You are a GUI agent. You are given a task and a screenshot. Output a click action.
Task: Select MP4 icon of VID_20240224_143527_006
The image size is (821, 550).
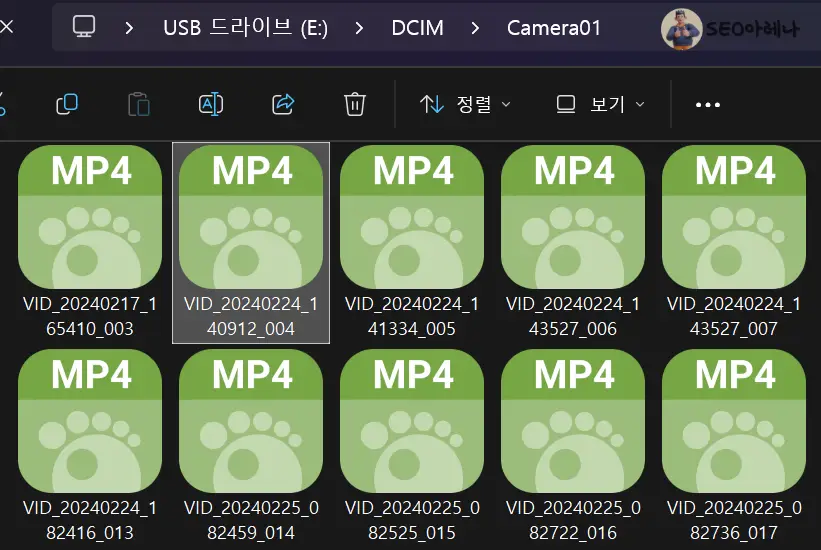pos(573,217)
